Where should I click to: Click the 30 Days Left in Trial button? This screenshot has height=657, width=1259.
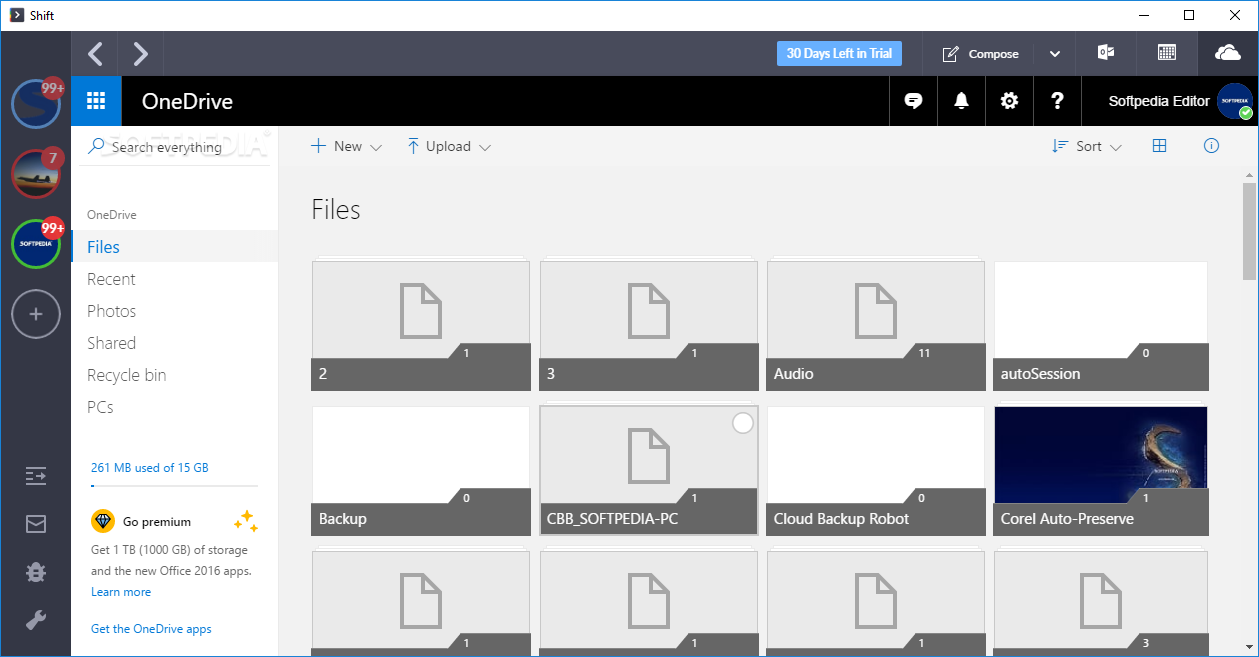pos(839,53)
